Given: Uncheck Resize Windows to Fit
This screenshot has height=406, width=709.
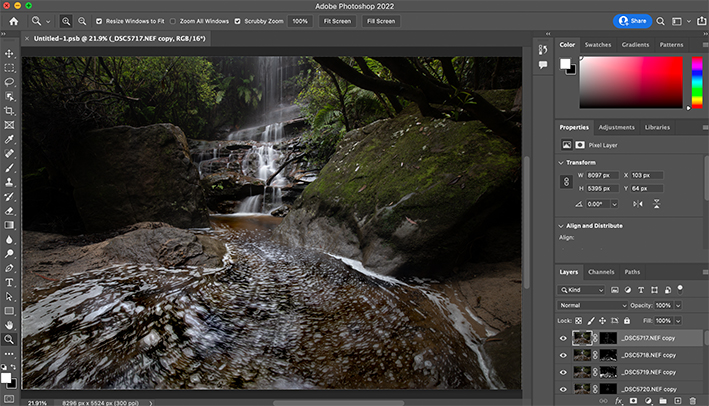Looking at the screenshot, I should (99, 20).
